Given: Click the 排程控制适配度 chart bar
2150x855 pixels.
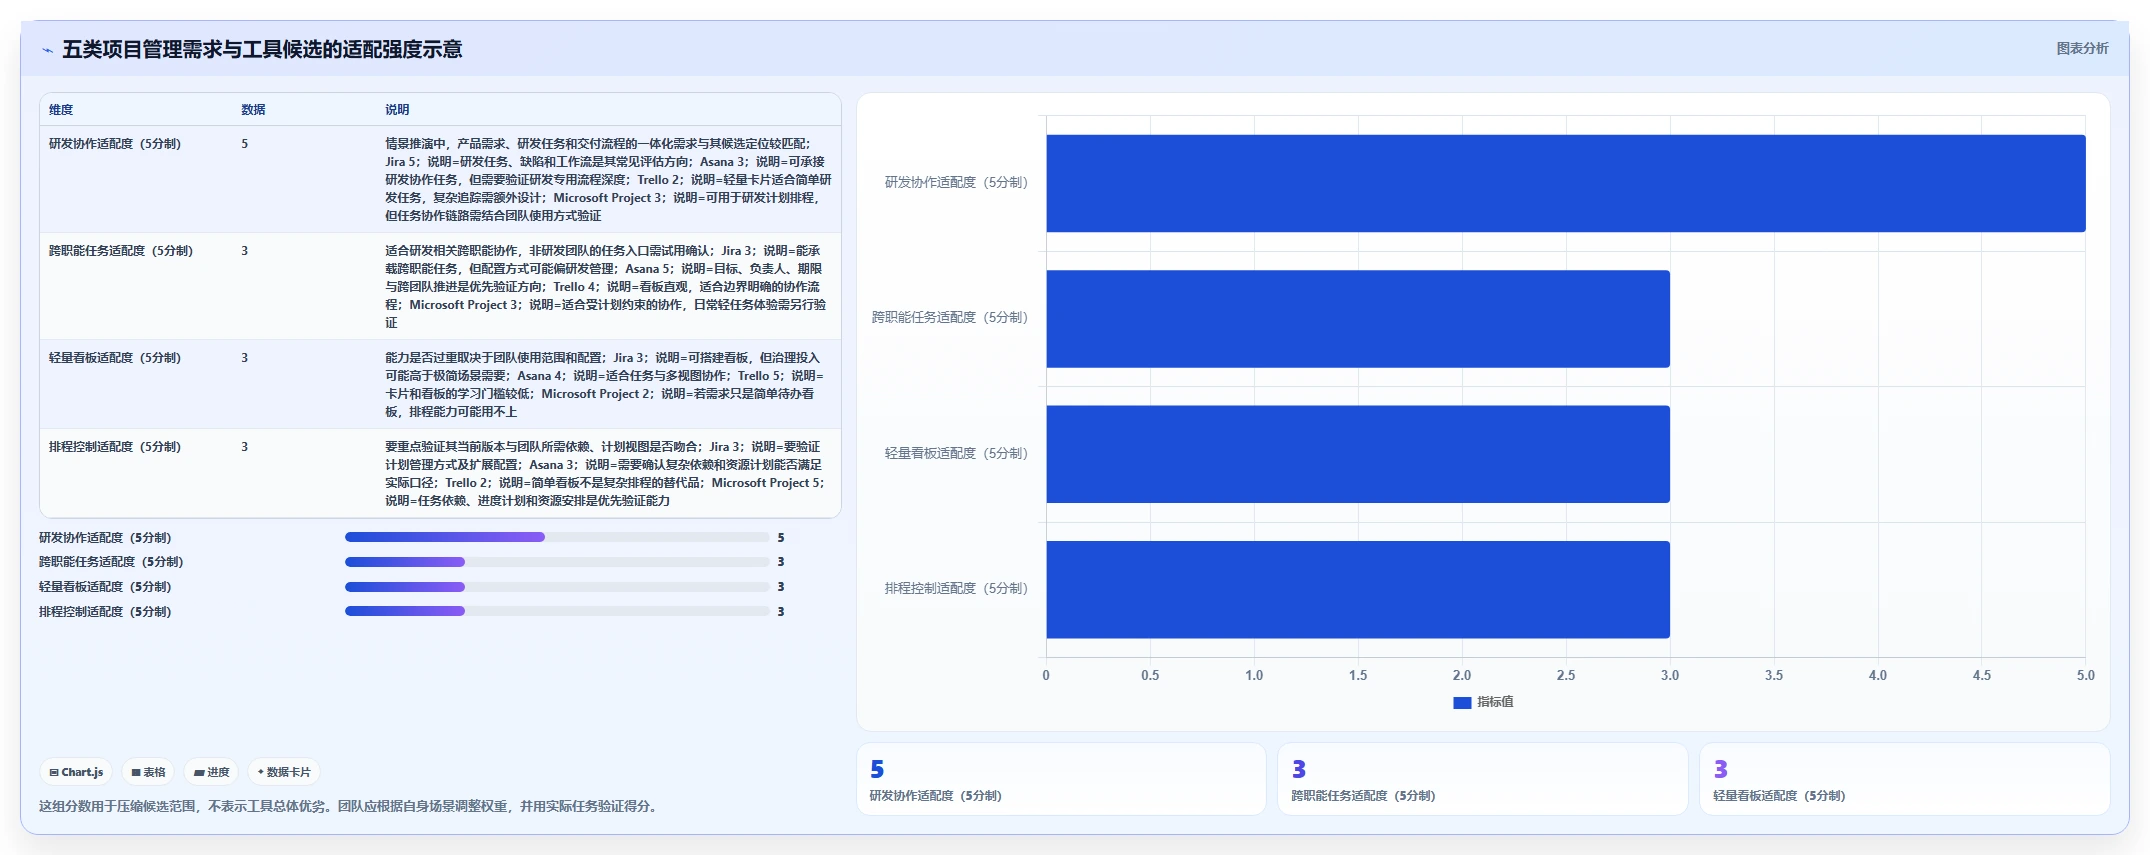Looking at the screenshot, I should 1358,590.
